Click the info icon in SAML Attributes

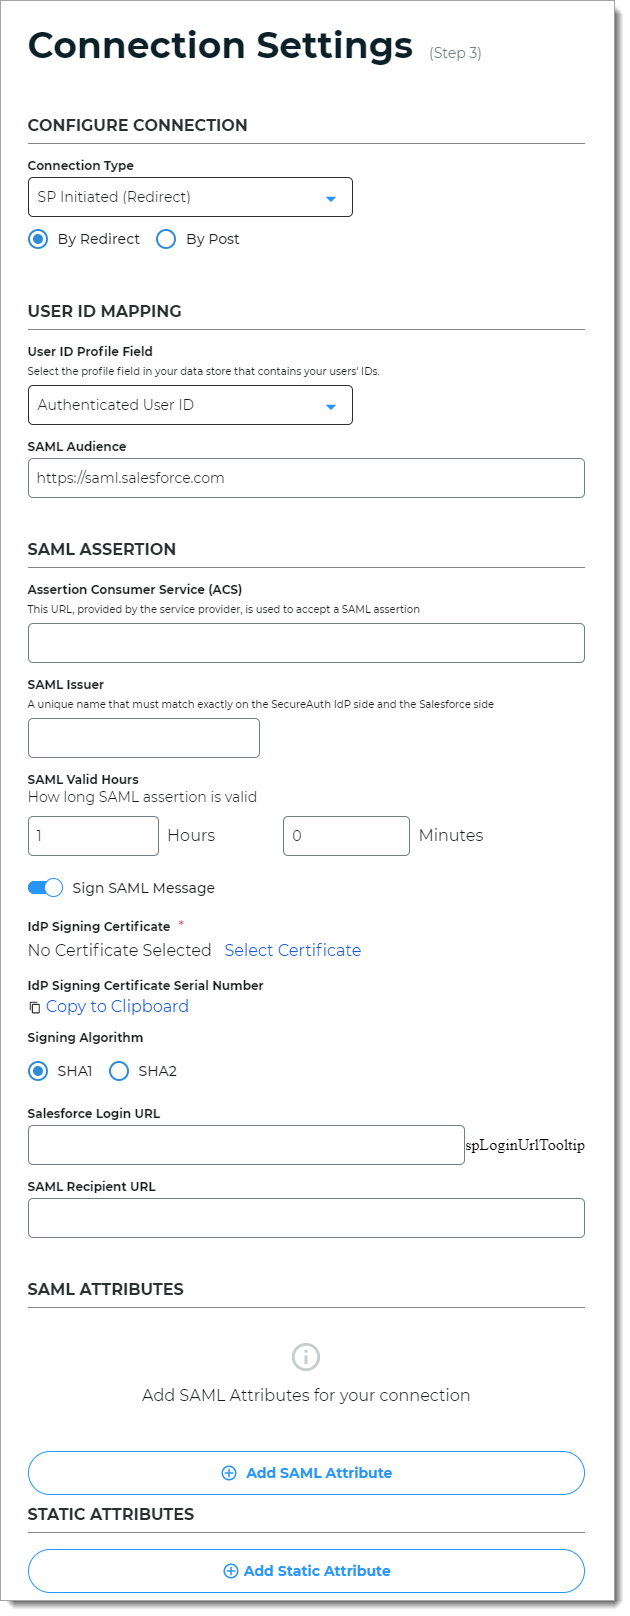(x=306, y=1357)
